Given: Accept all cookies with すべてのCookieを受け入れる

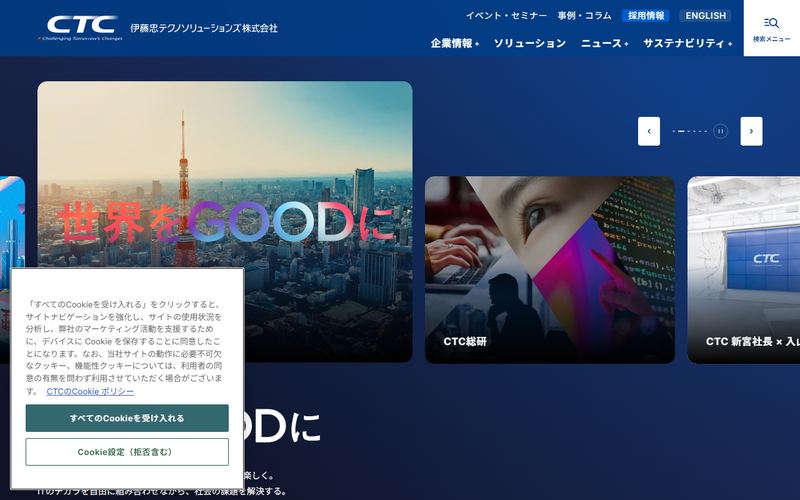Looking at the screenshot, I should click(x=127, y=418).
